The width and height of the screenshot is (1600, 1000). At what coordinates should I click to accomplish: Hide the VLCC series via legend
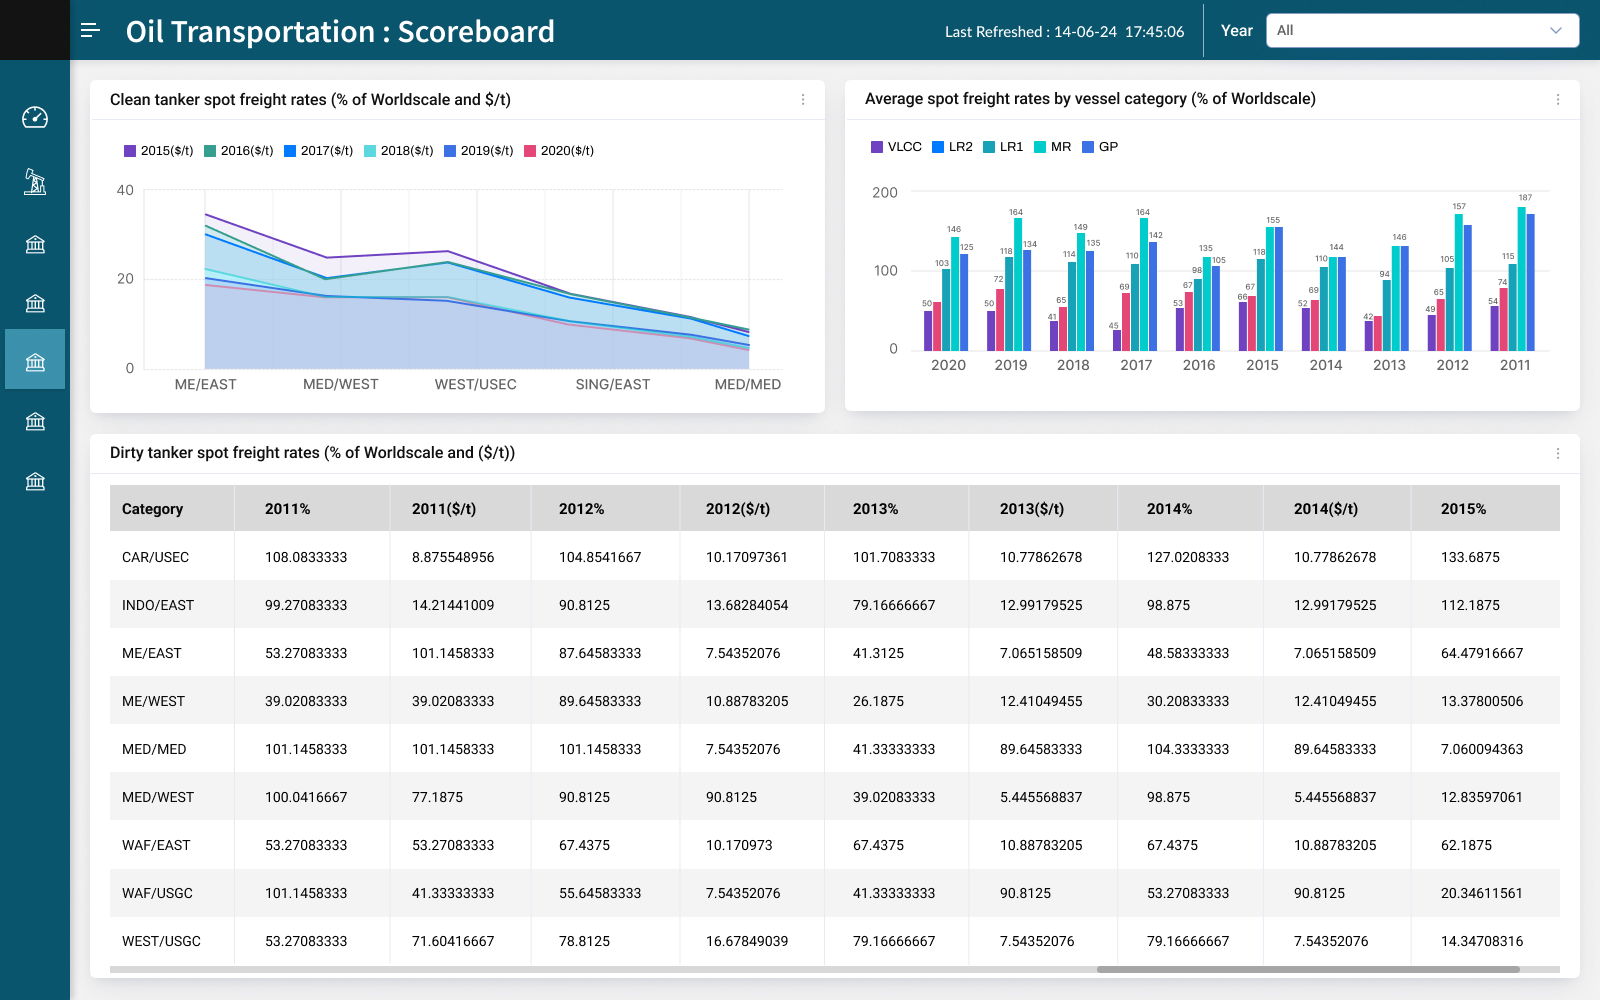pos(896,147)
